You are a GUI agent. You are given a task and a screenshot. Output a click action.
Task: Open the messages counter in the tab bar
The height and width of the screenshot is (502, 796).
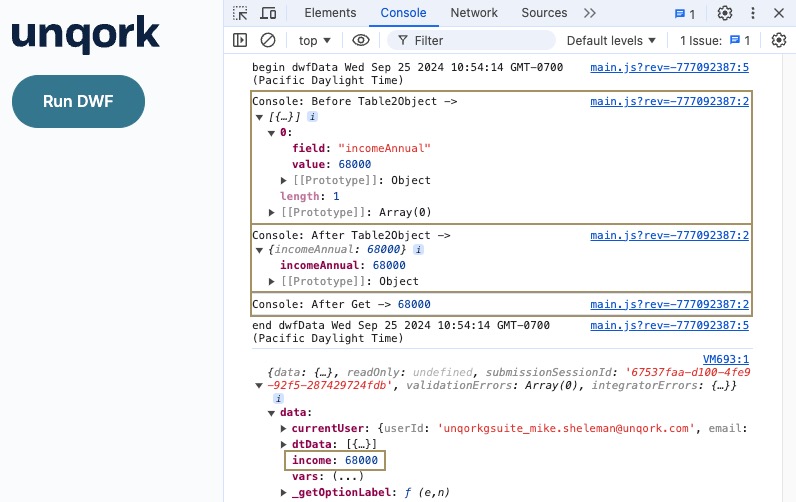coord(684,14)
